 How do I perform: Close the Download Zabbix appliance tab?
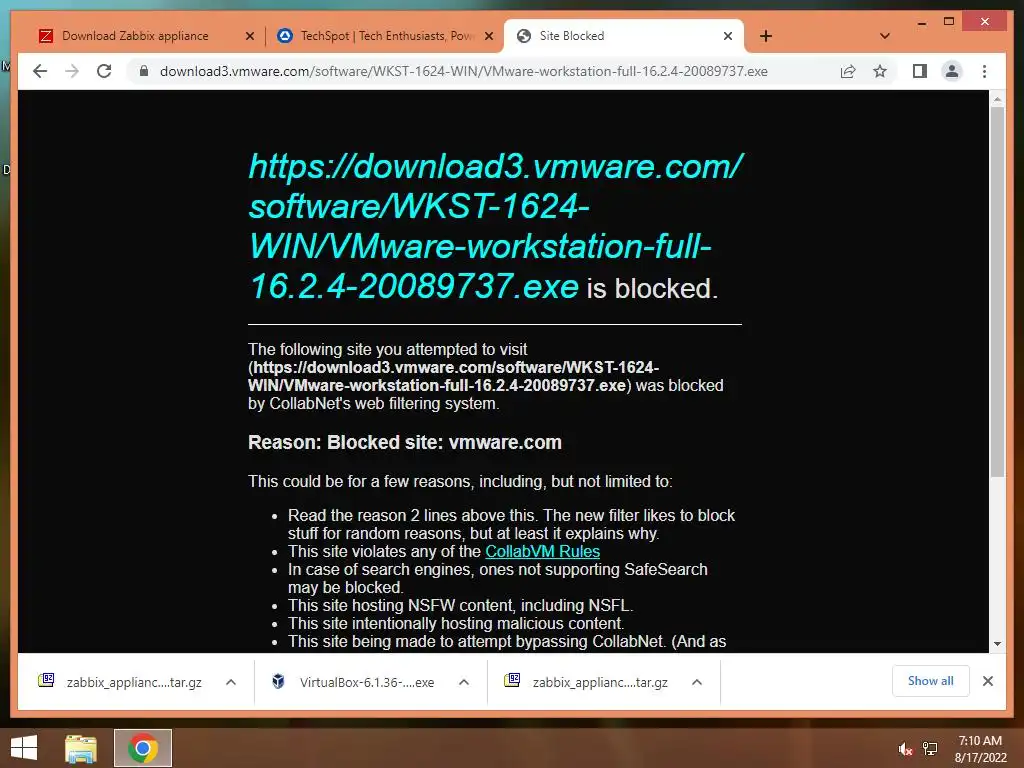(x=249, y=37)
